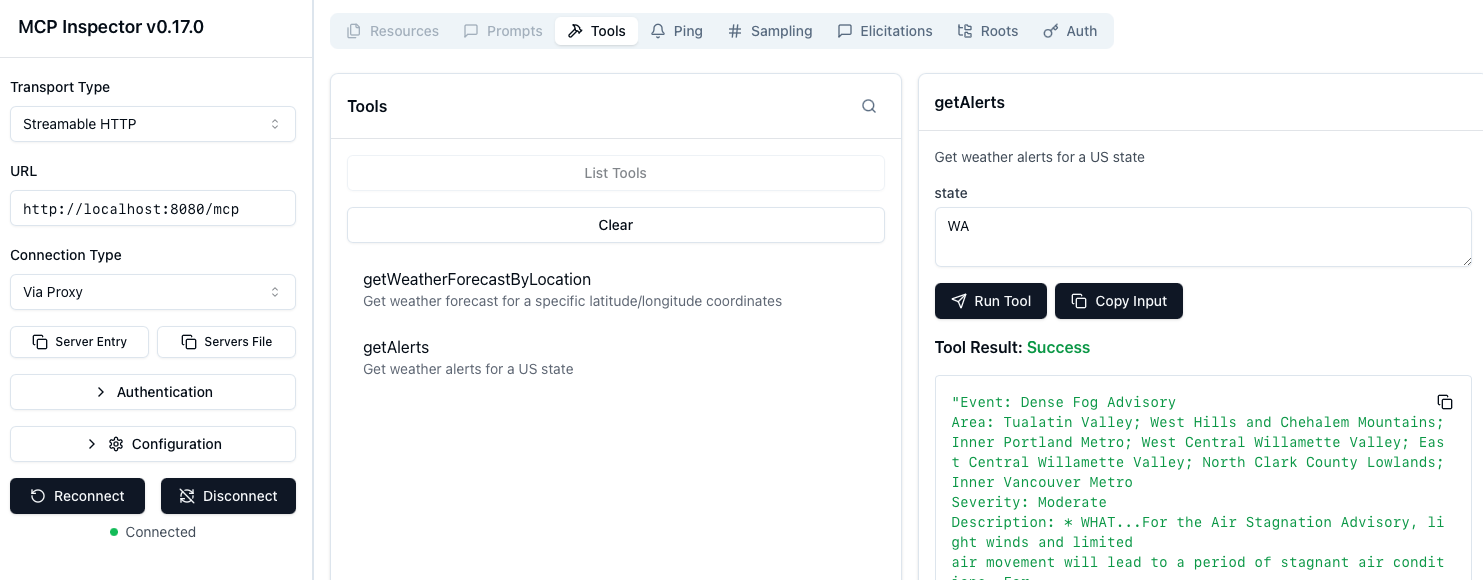The image size is (1483, 580).
Task: Disconnect from the MCP server
Action: [228, 496]
